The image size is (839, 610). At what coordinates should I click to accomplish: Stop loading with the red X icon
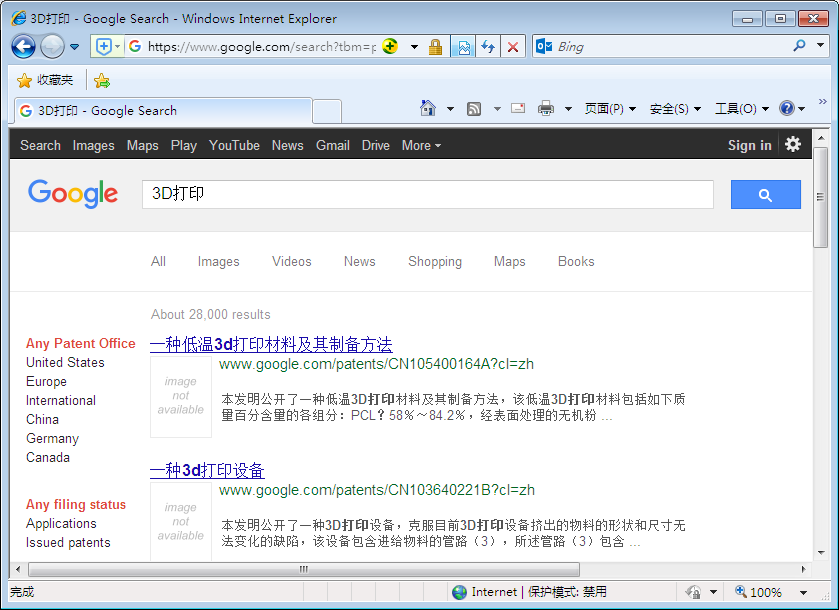click(x=513, y=47)
